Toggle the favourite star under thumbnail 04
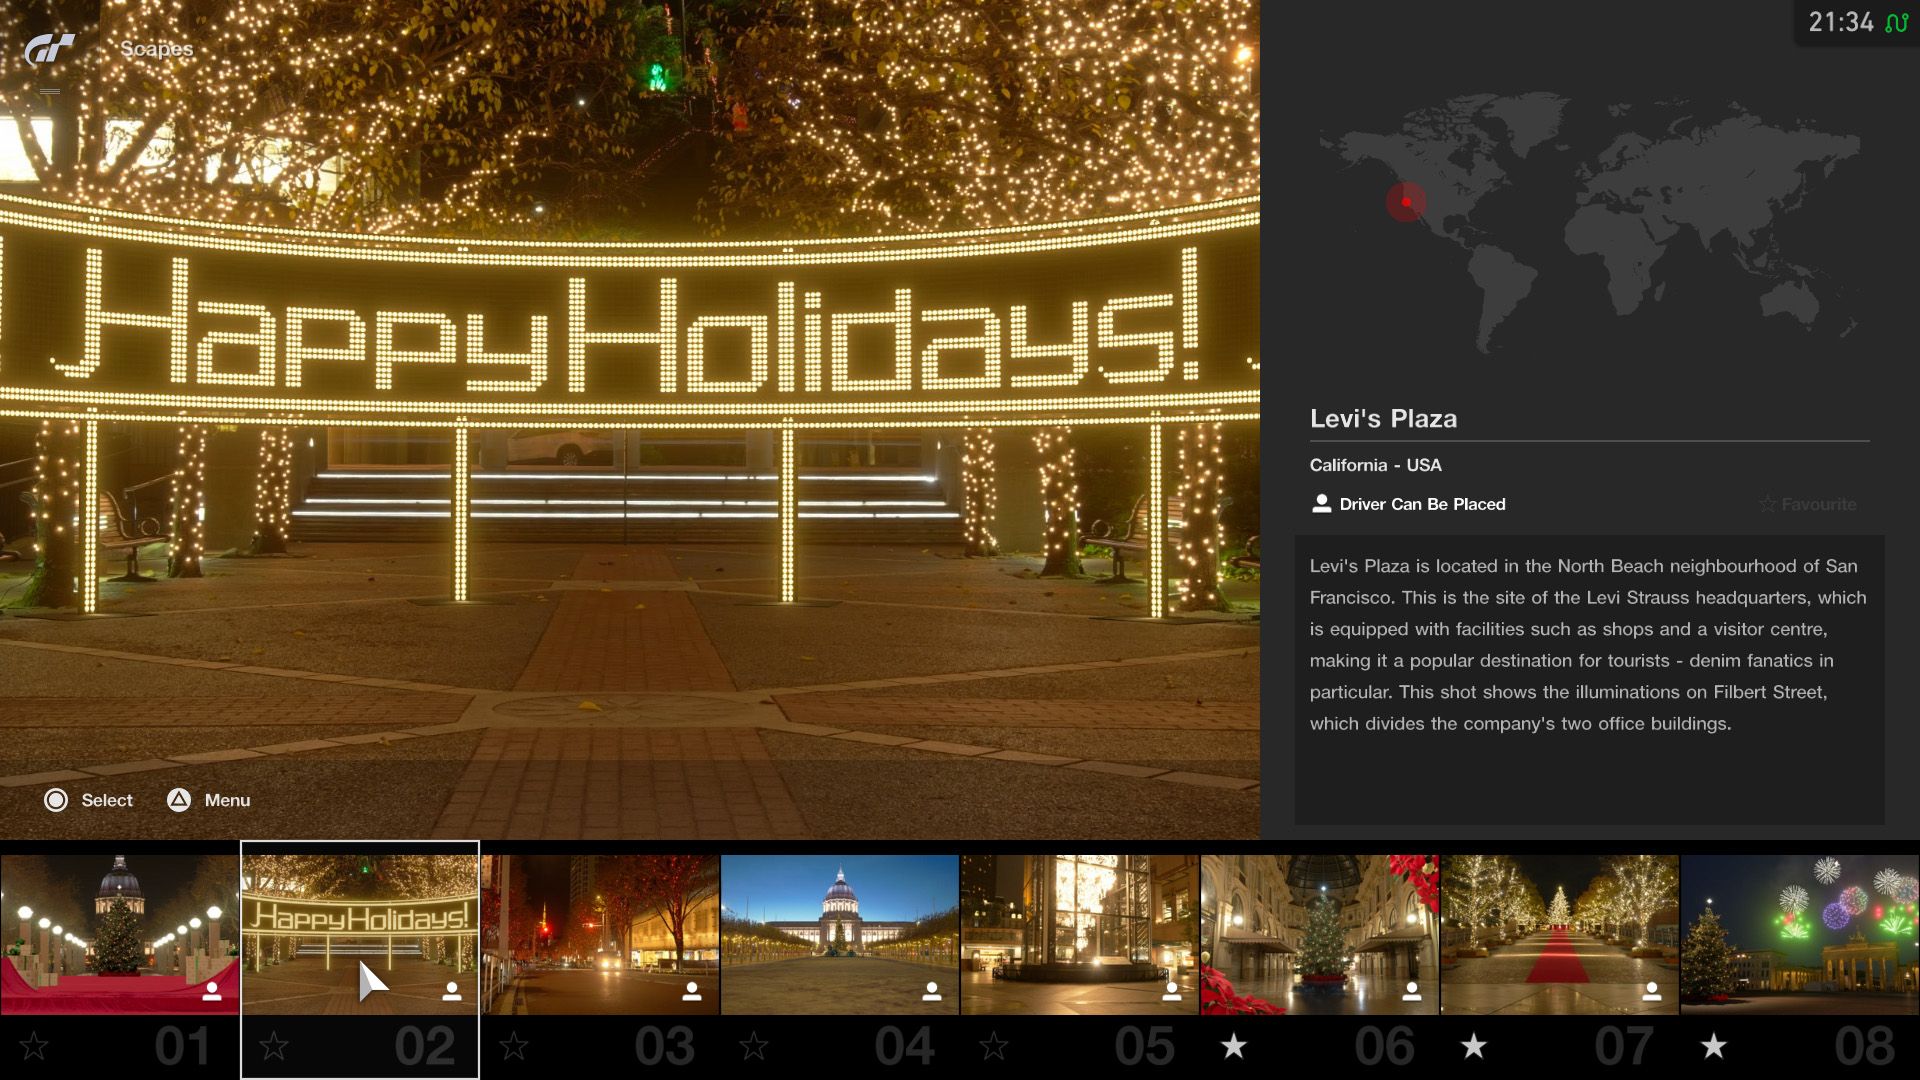Screen dimensions: 1920x1080 754,1046
